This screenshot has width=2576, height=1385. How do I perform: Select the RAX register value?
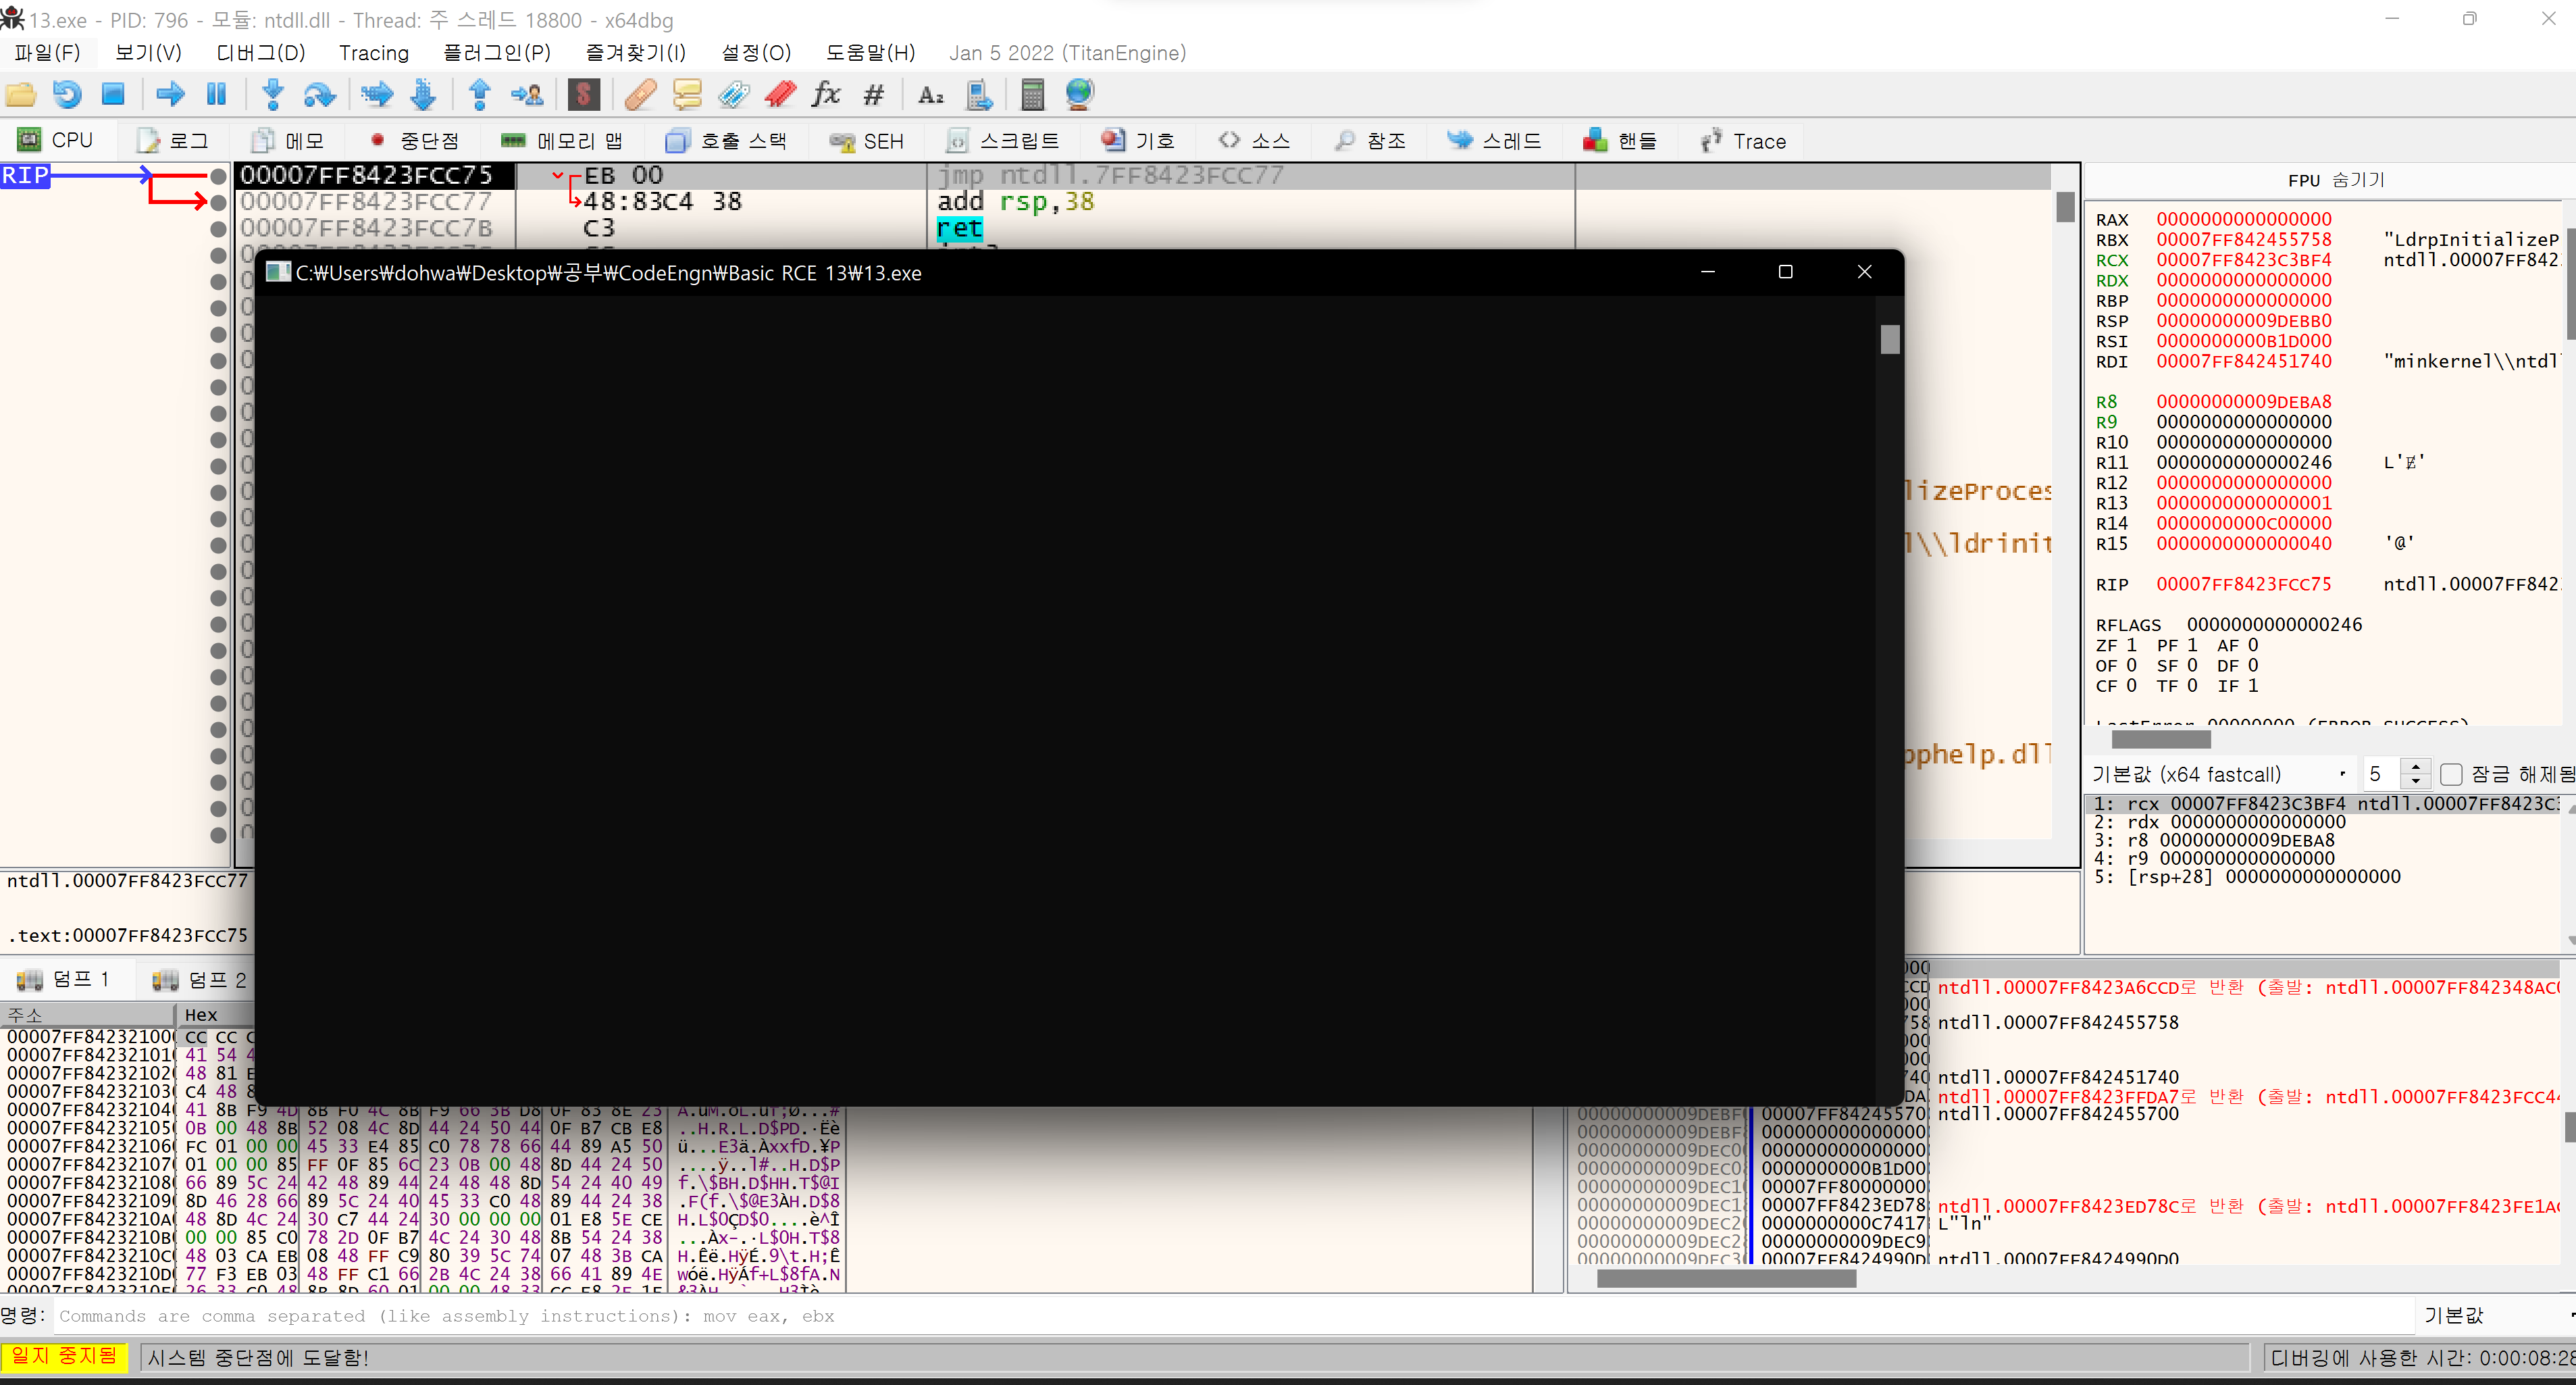click(x=2244, y=219)
